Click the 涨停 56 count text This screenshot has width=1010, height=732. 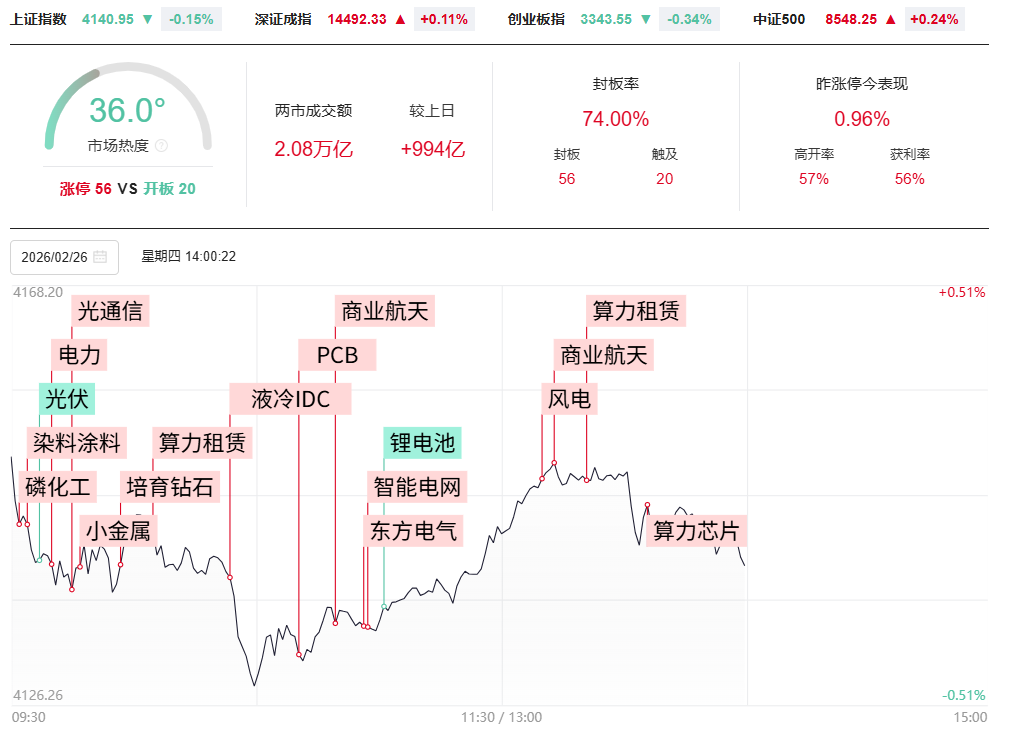coord(85,189)
